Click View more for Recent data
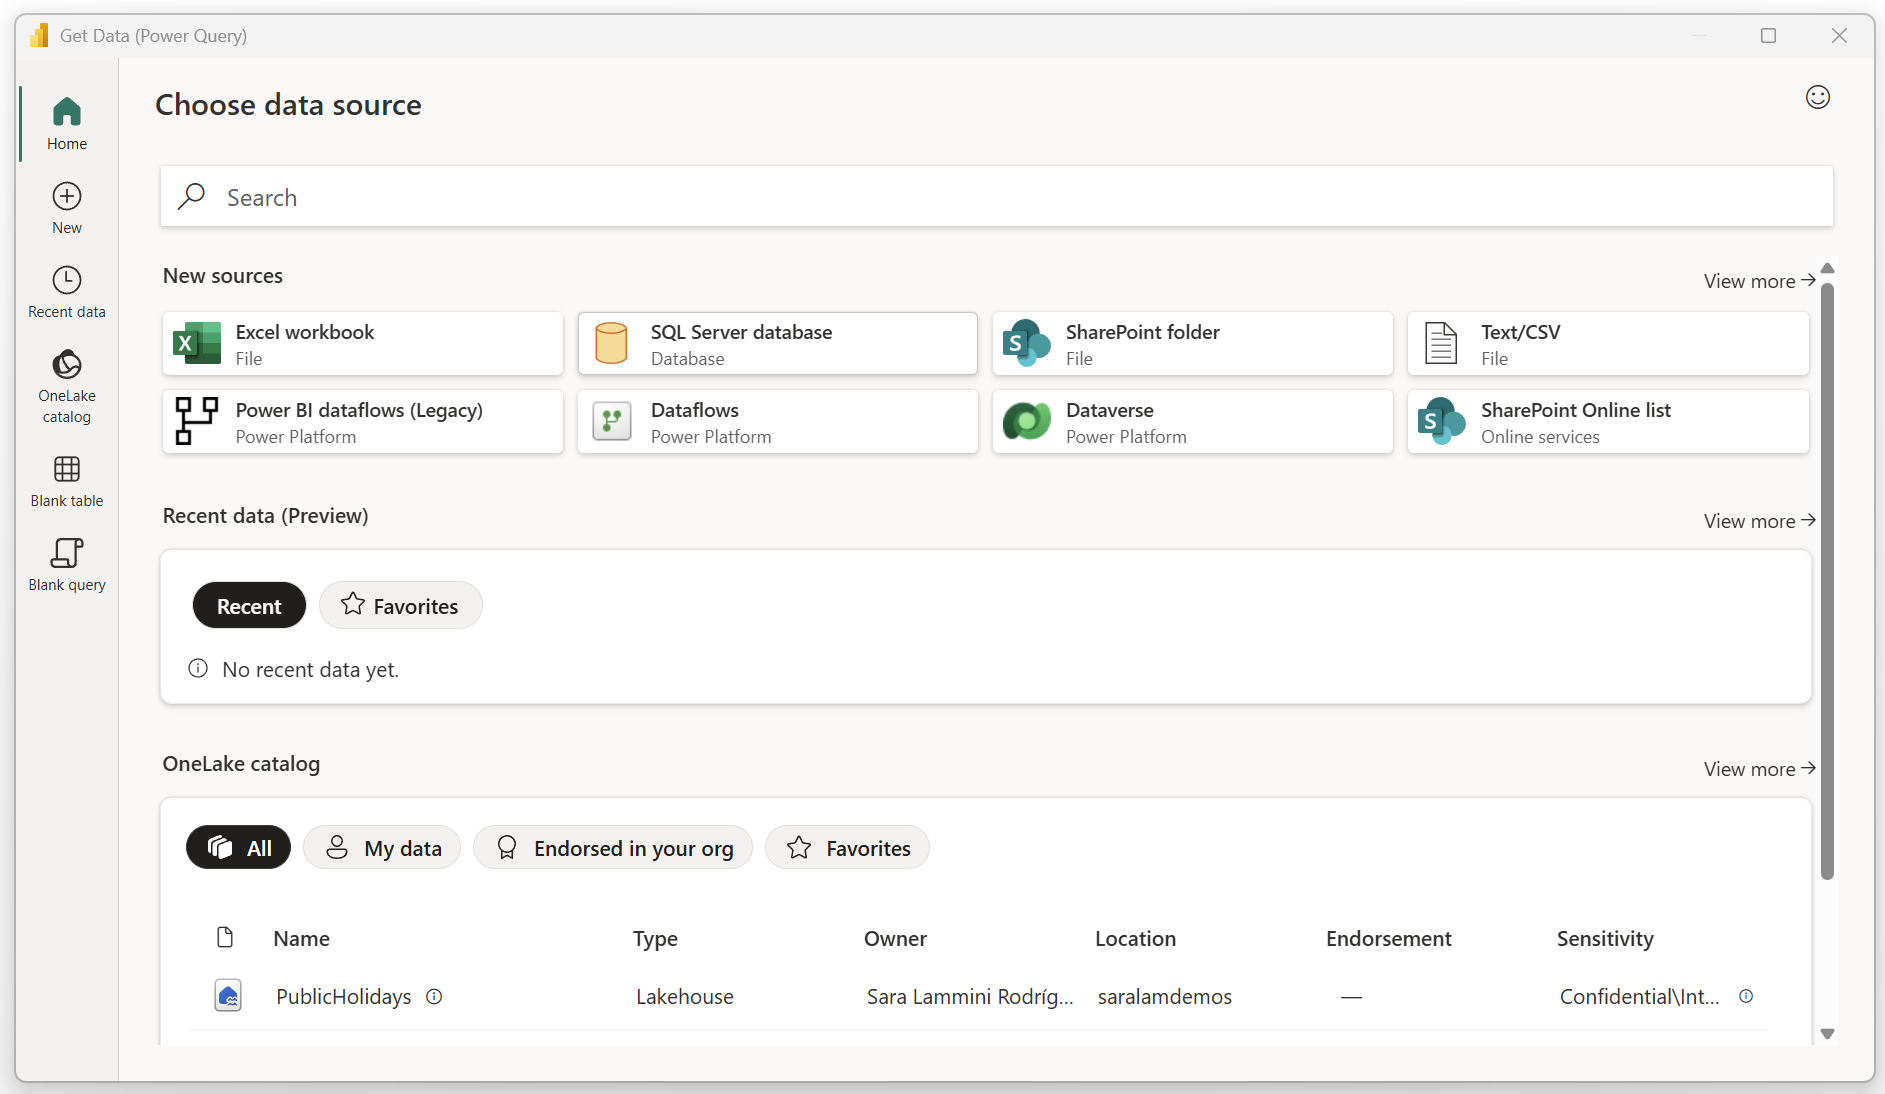The width and height of the screenshot is (1885, 1094). [1760, 521]
